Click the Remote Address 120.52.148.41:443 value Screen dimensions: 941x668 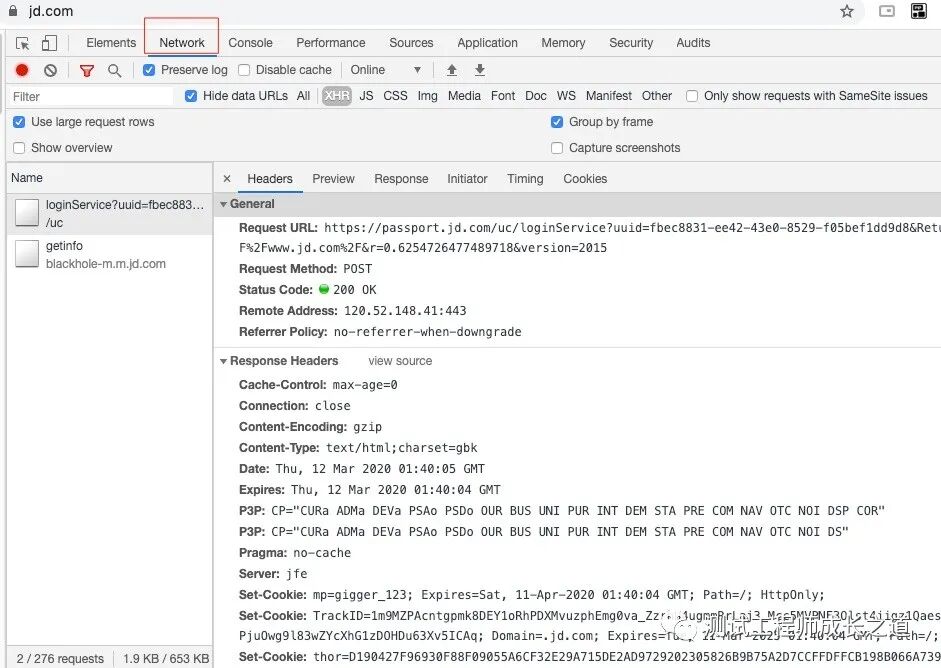(x=405, y=311)
